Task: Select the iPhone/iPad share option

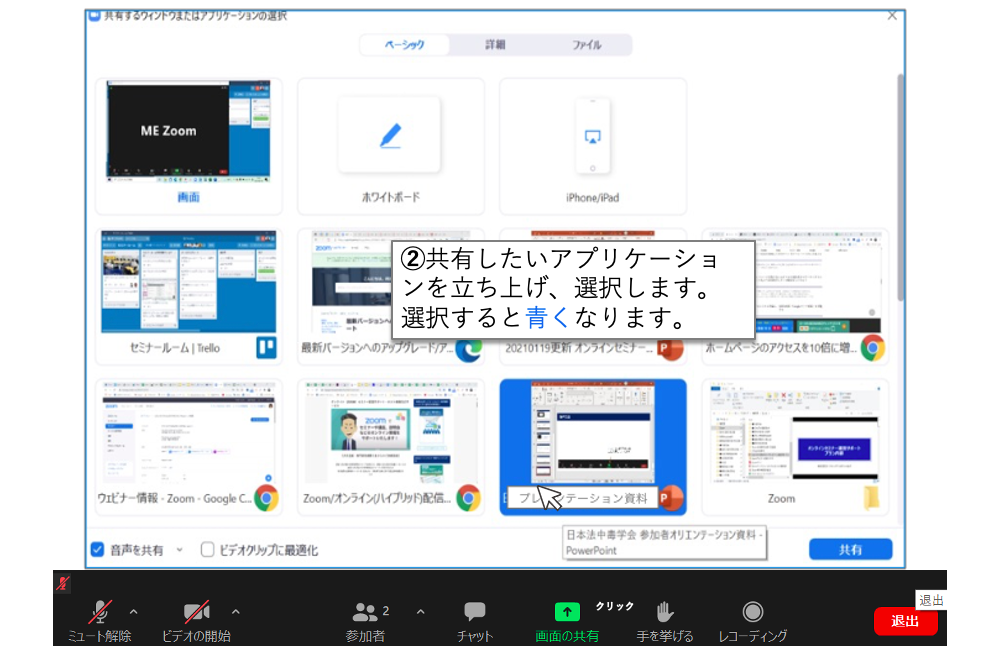Action: [592, 146]
